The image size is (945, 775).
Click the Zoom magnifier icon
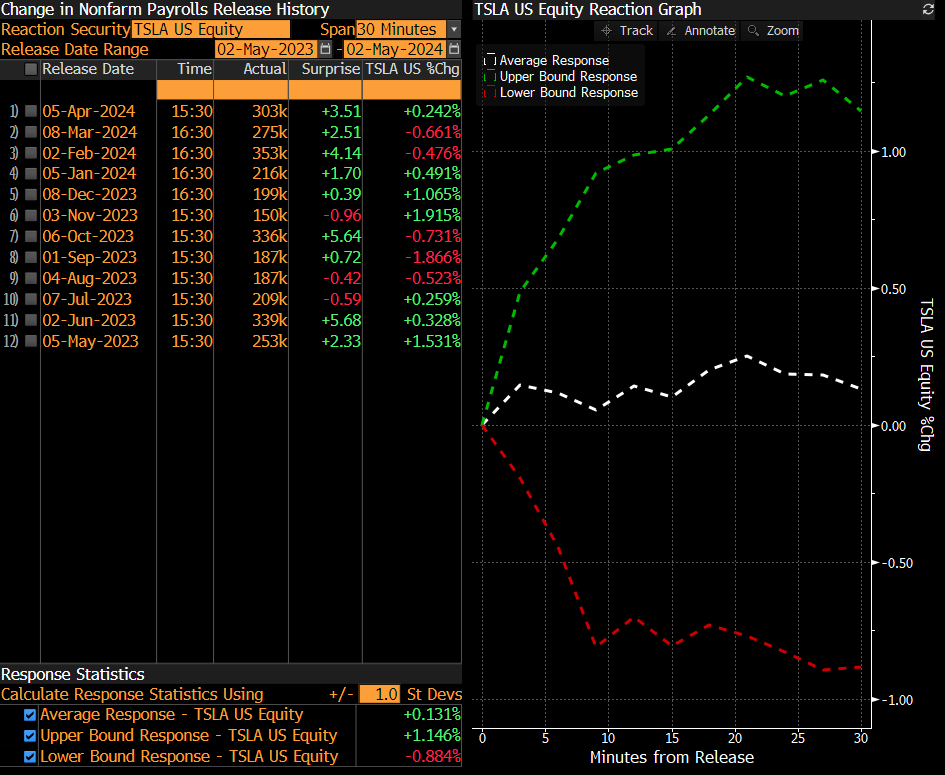[753, 31]
